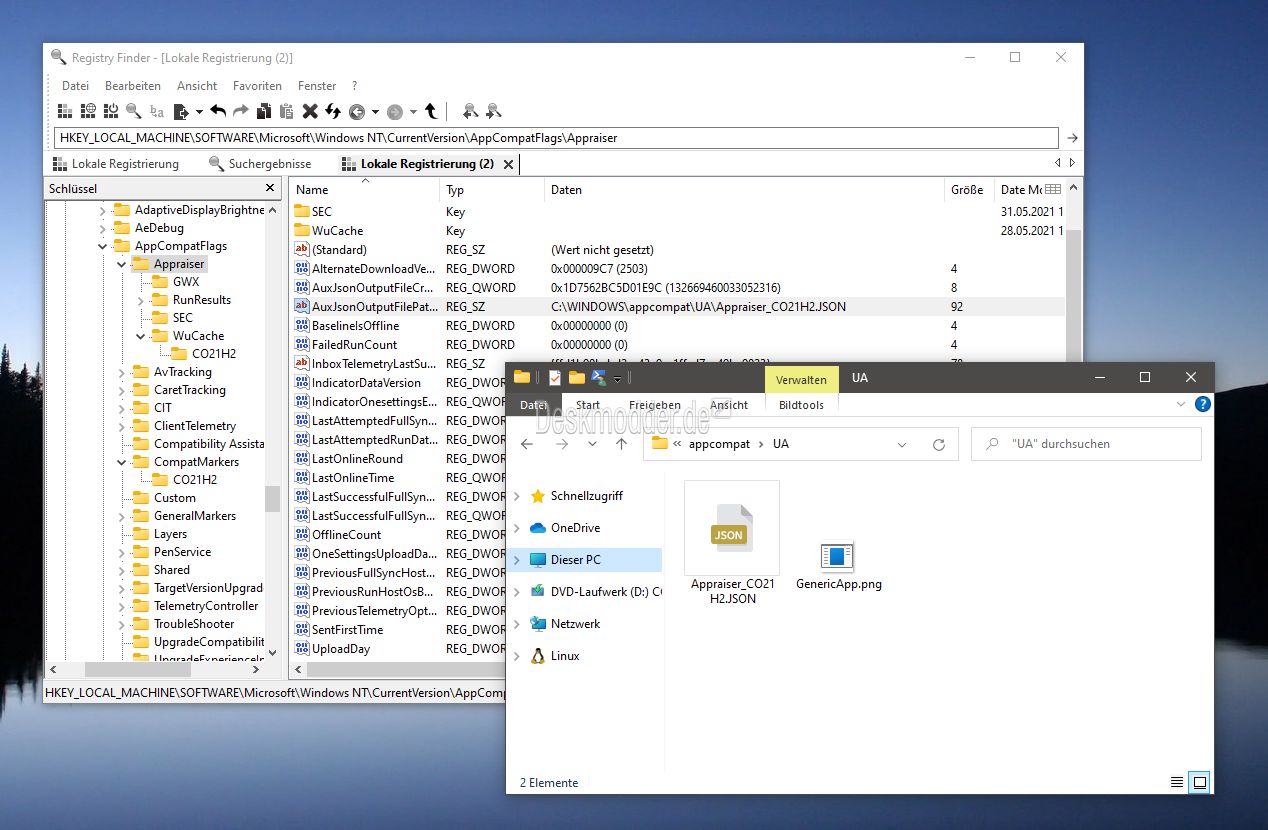Open the Freigeben ribbon tab in Explorer
This screenshot has height=830, width=1268.
point(653,405)
